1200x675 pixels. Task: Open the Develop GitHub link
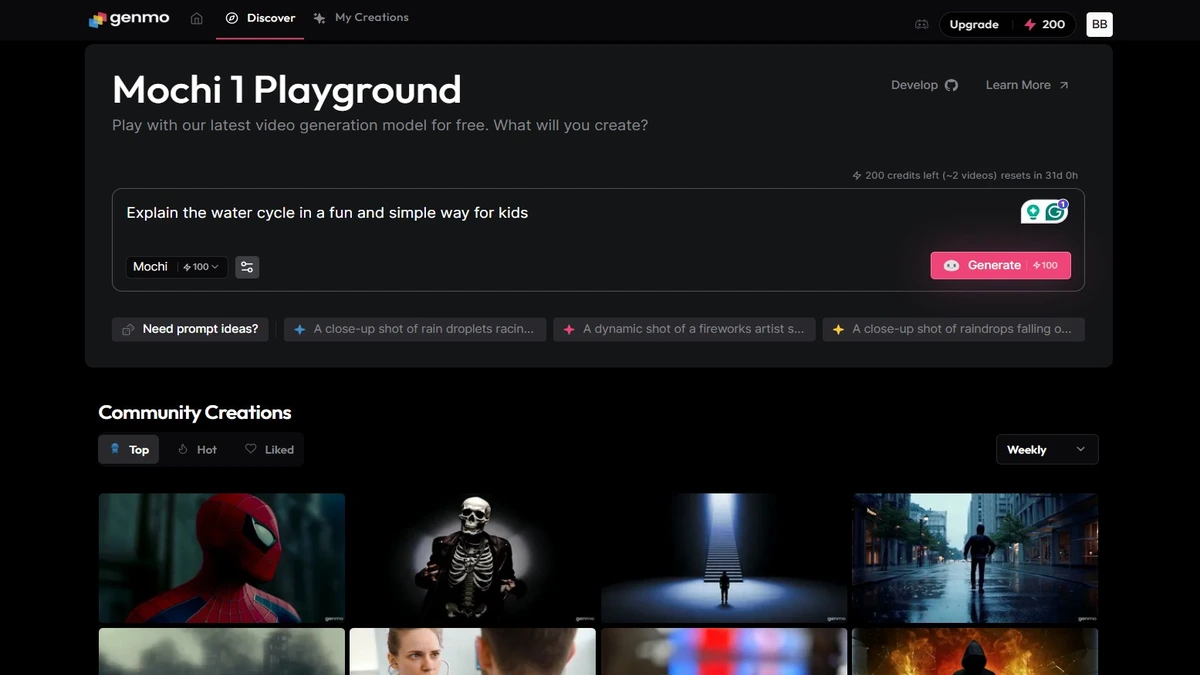[925, 85]
